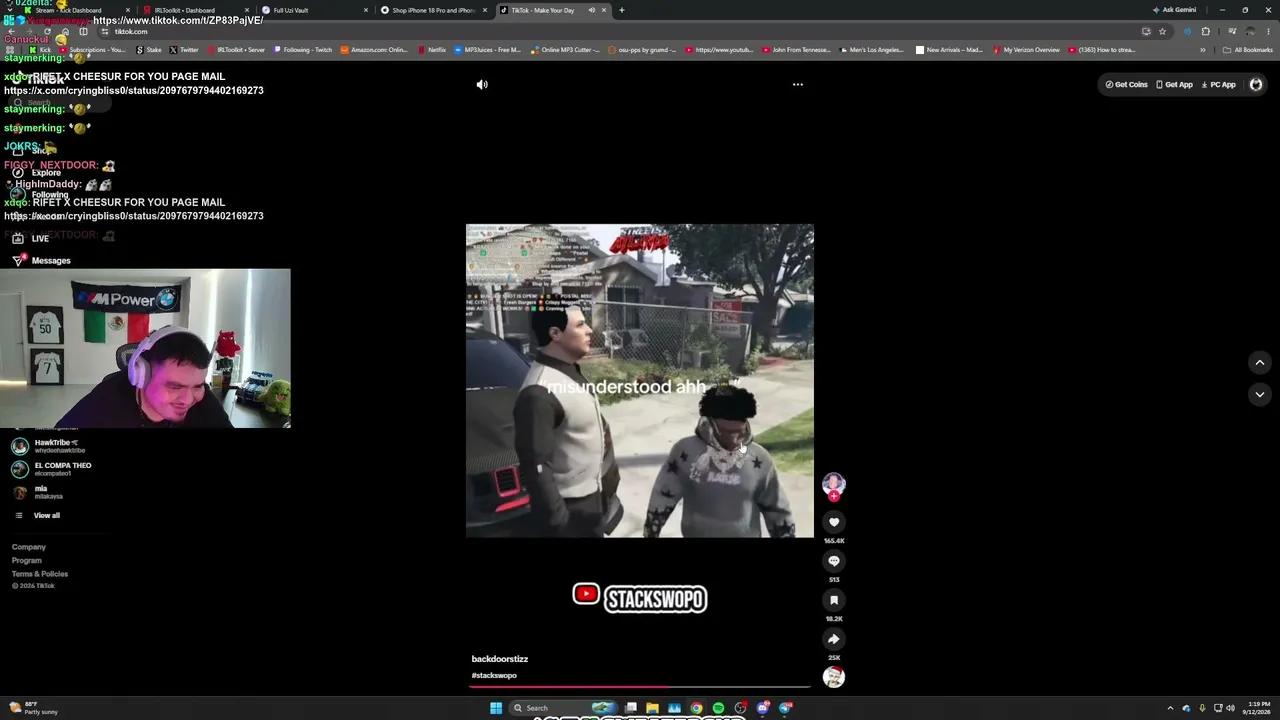Open the backdoorstizz username link
This screenshot has width=1280, height=720.
click(x=500, y=659)
